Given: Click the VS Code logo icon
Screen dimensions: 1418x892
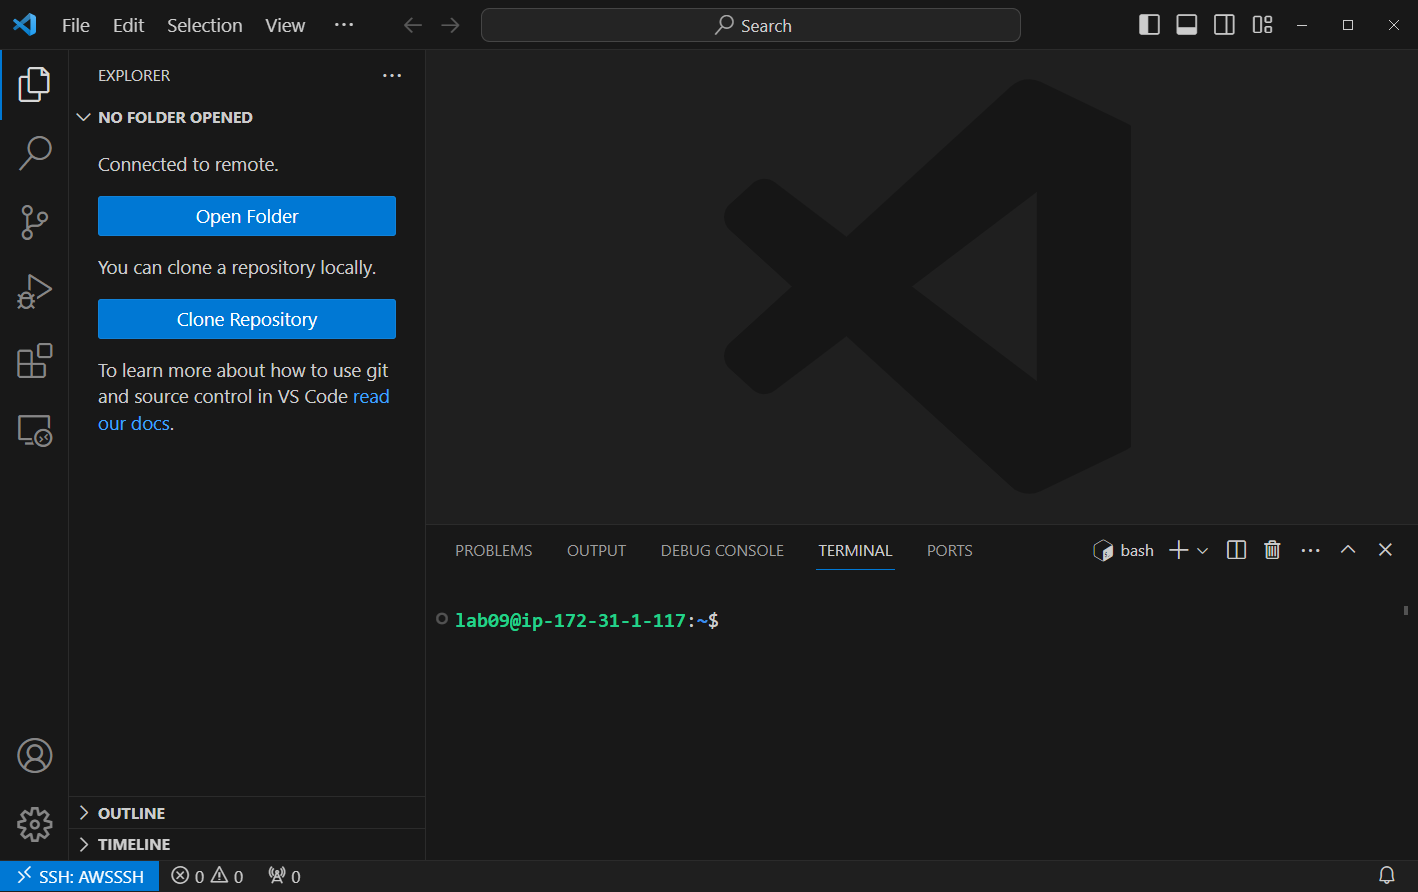Looking at the screenshot, I should tap(25, 25).
